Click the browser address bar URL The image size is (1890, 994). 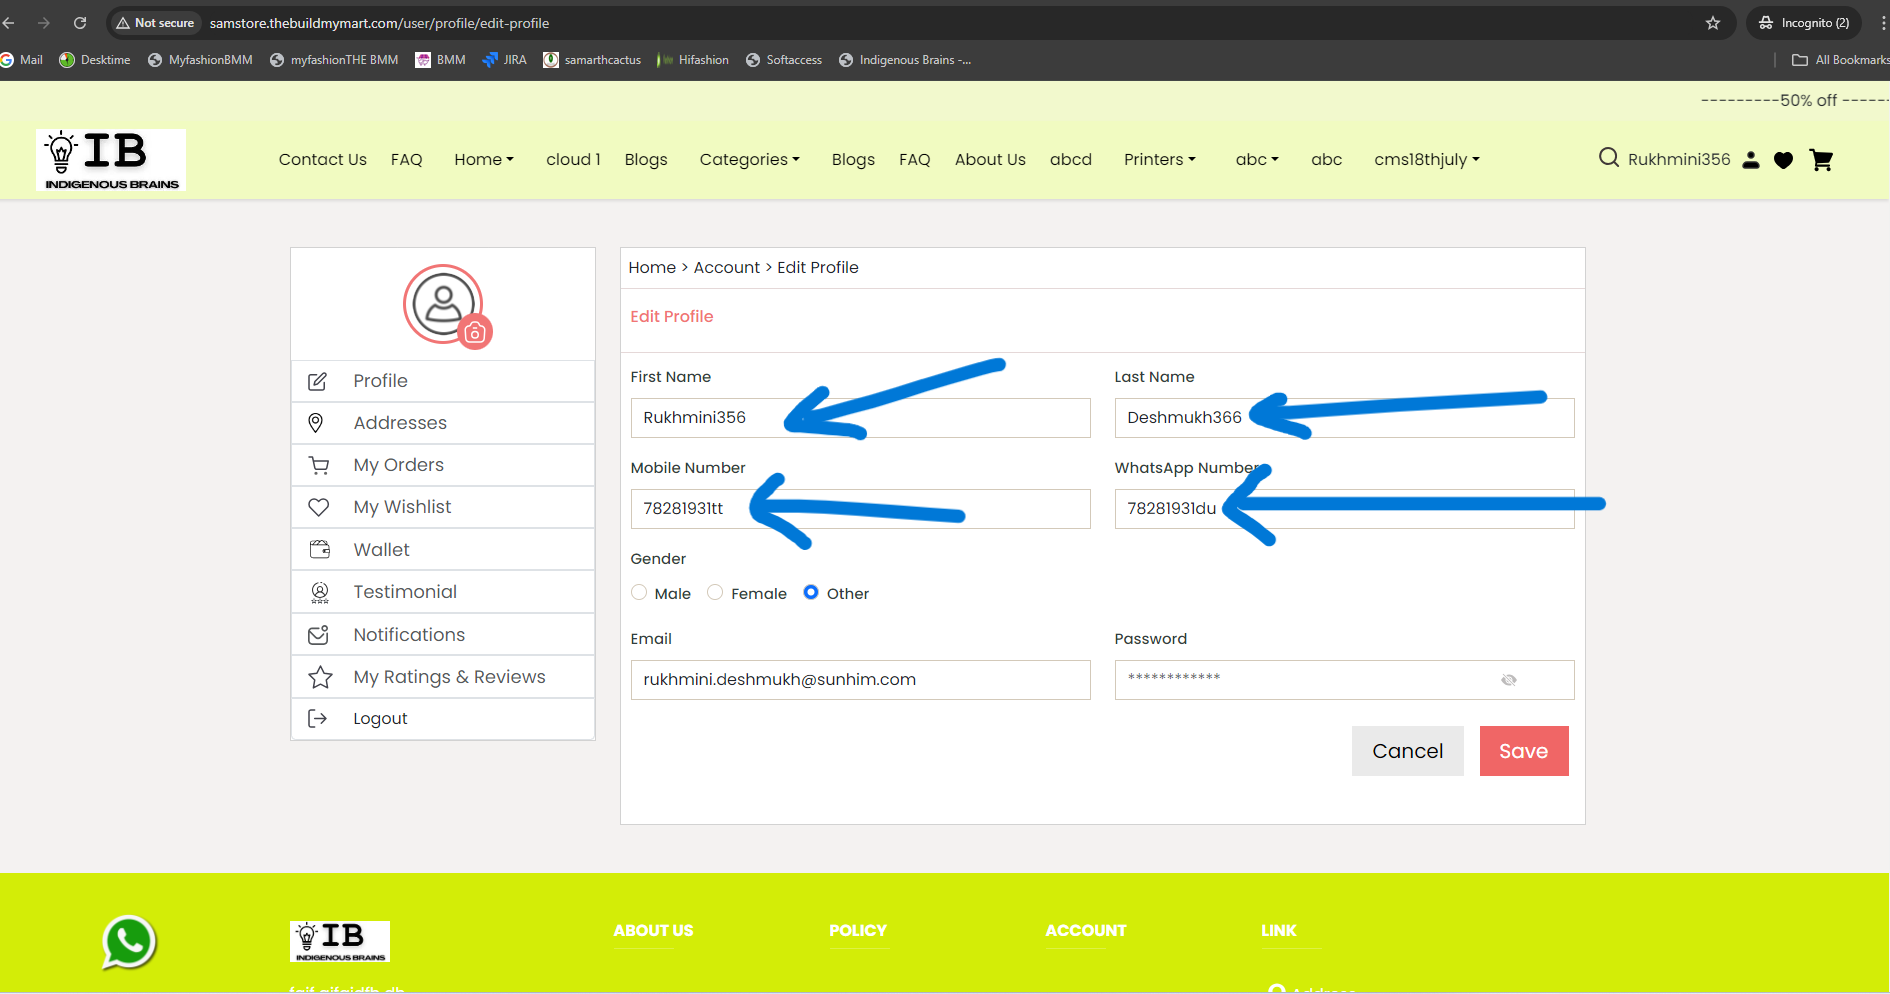click(379, 23)
